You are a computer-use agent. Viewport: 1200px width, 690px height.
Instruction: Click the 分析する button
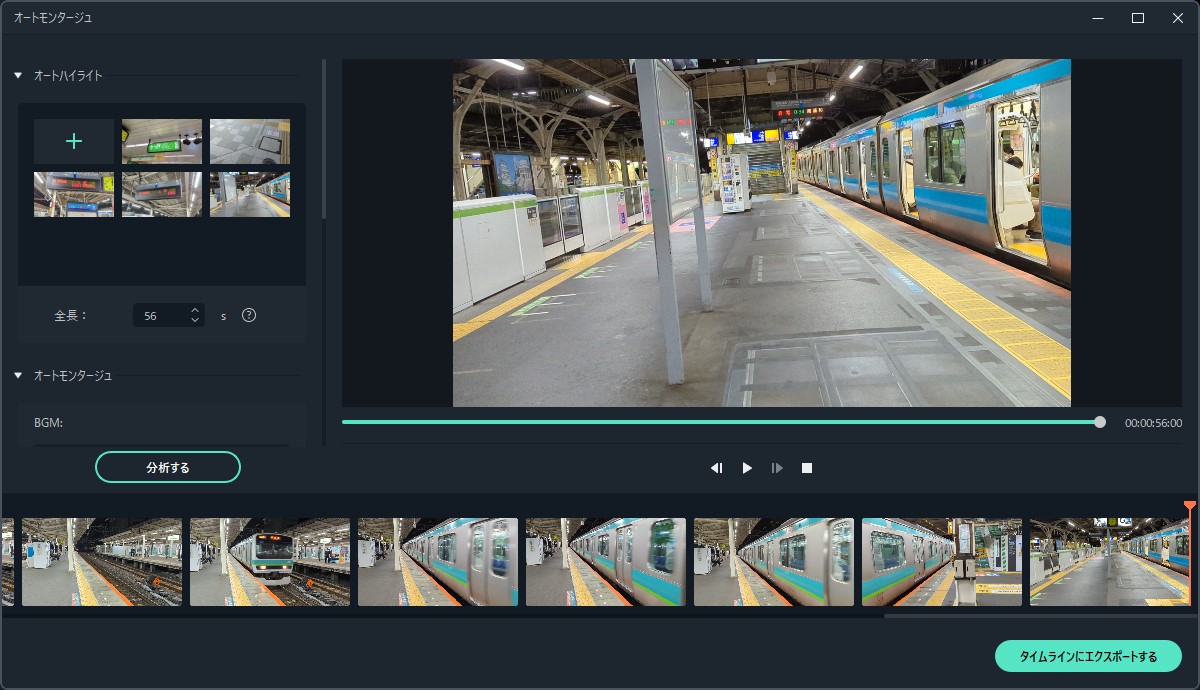(168, 467)
